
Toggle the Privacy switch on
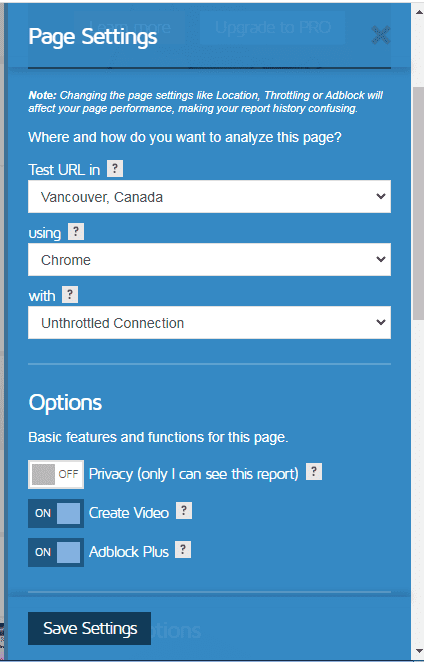pyautogui.click(x=56, y=474)
